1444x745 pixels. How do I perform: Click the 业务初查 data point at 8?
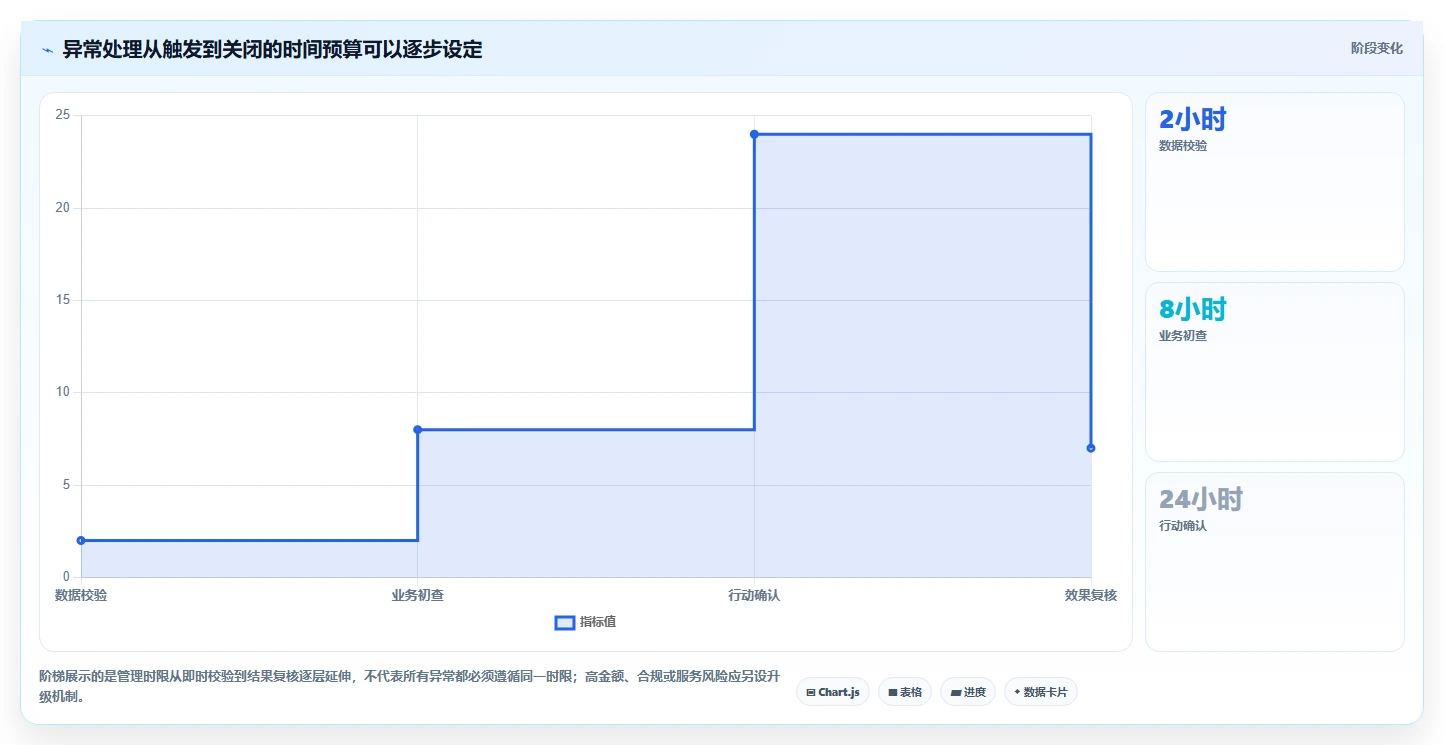tap(418, 430)
